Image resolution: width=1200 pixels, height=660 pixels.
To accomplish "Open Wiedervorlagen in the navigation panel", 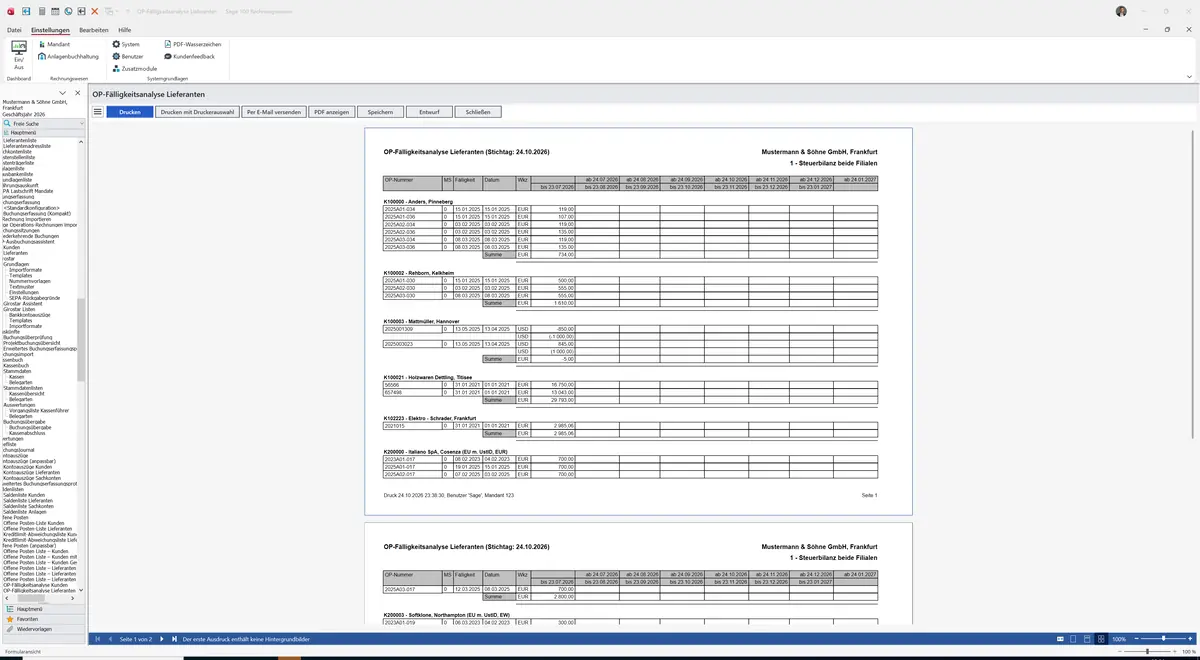I will pos(42,629).
